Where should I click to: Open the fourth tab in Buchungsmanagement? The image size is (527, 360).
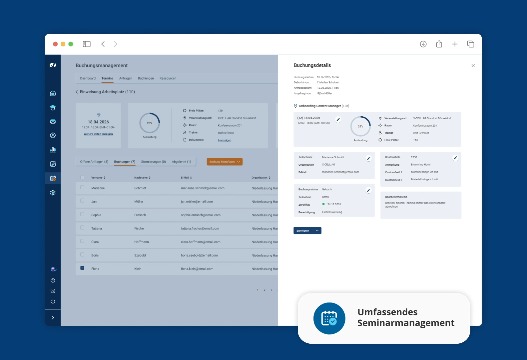(x=146, y=78)
